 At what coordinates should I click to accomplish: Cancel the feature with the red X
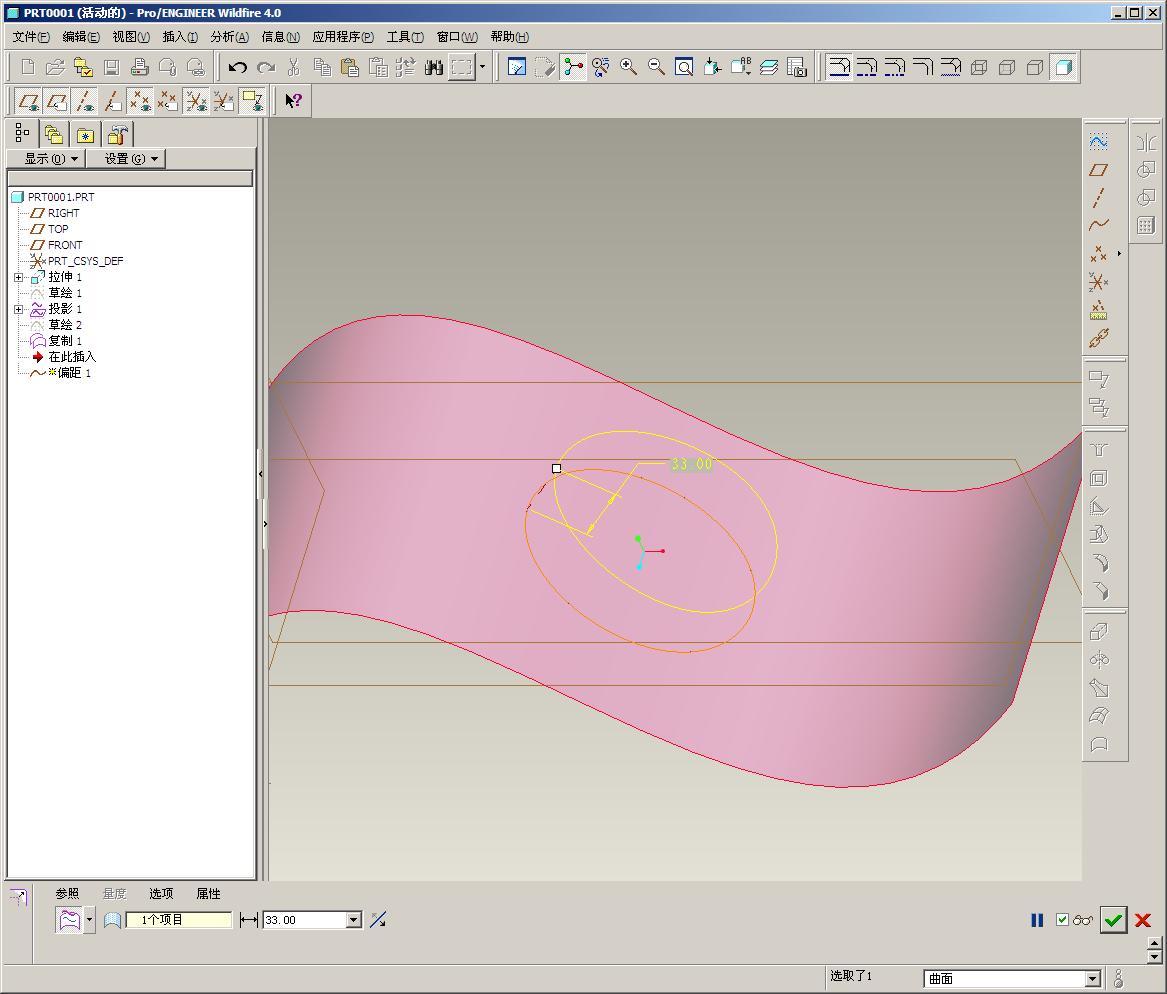(x=1143, y=920)
